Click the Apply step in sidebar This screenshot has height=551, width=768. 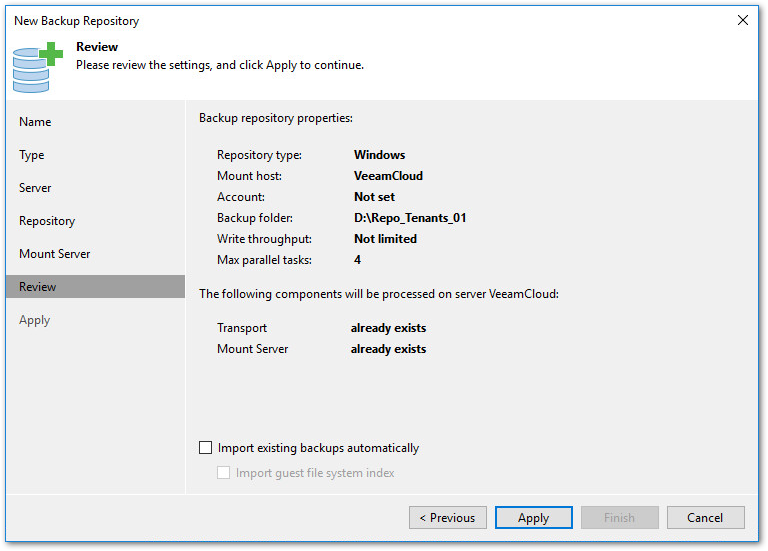tap(35, 320)
